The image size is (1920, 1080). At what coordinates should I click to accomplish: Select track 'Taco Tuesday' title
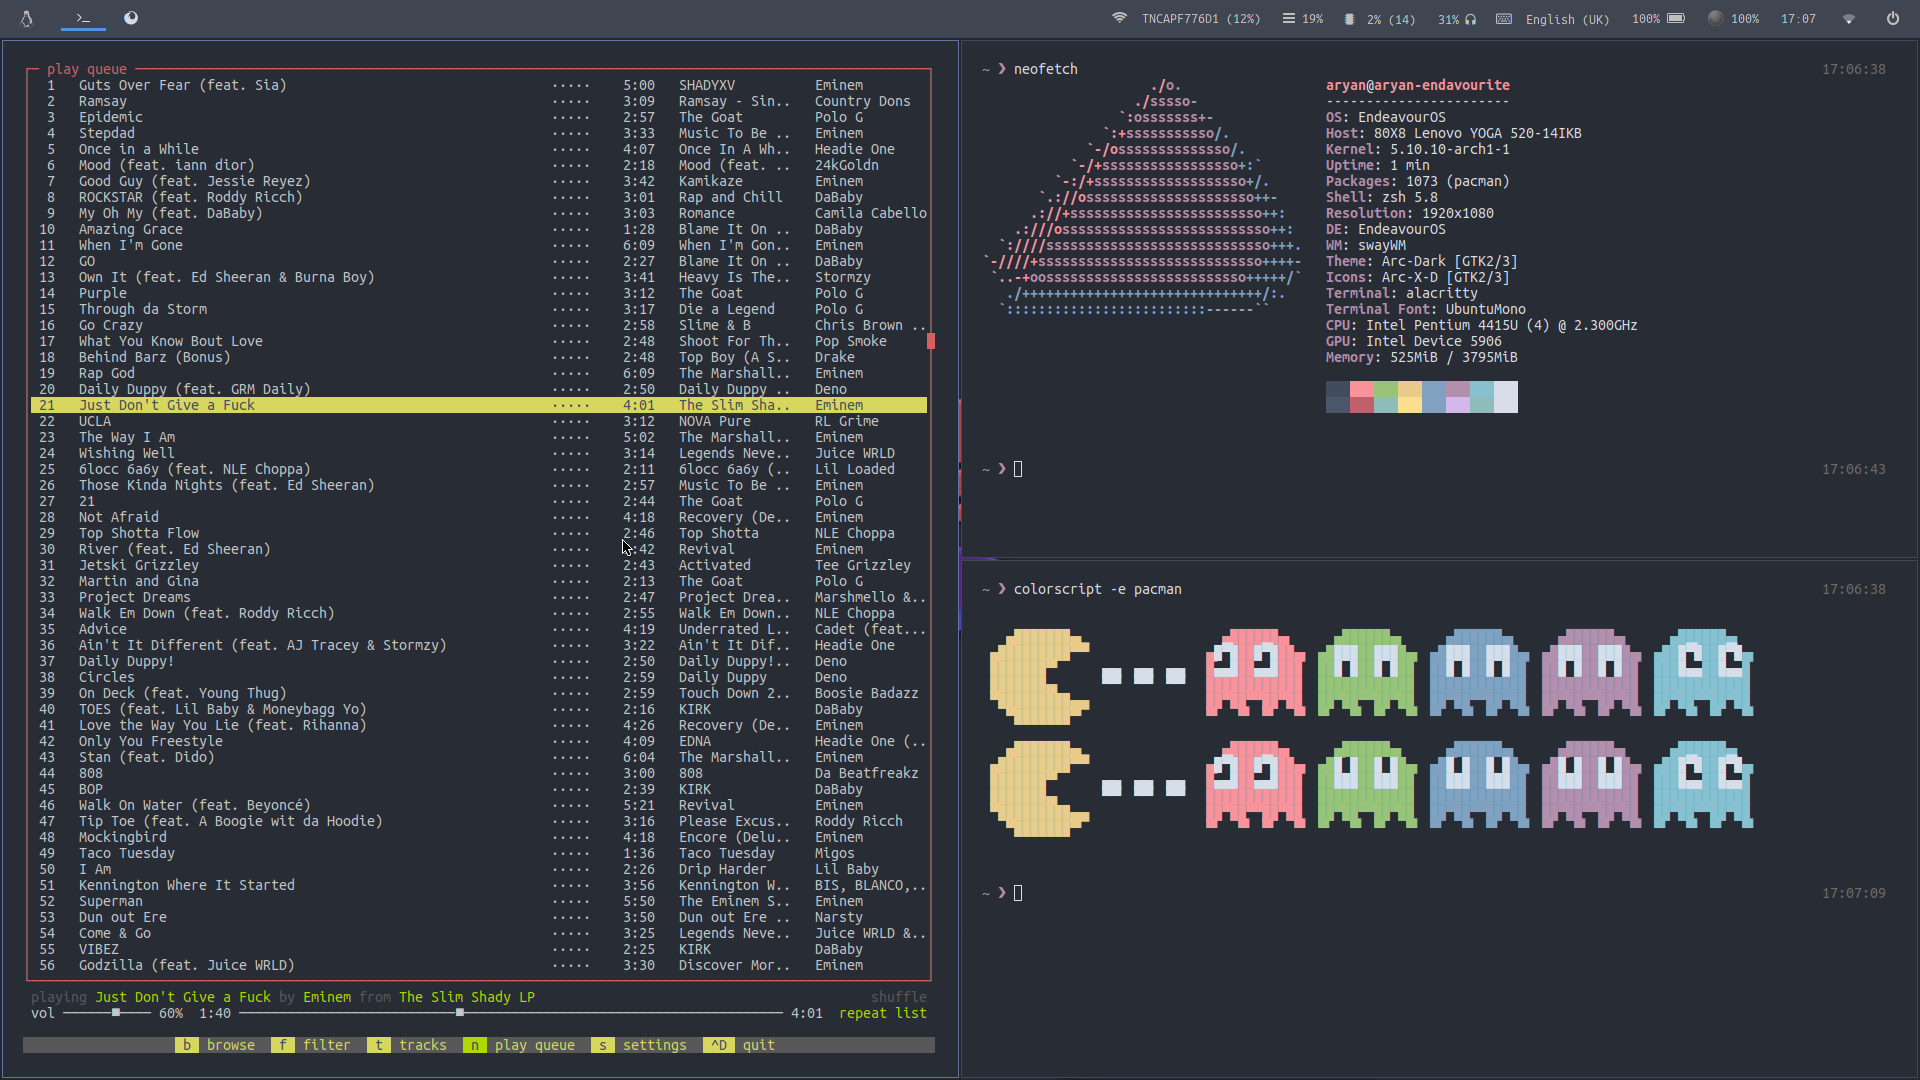pos(127,853)
